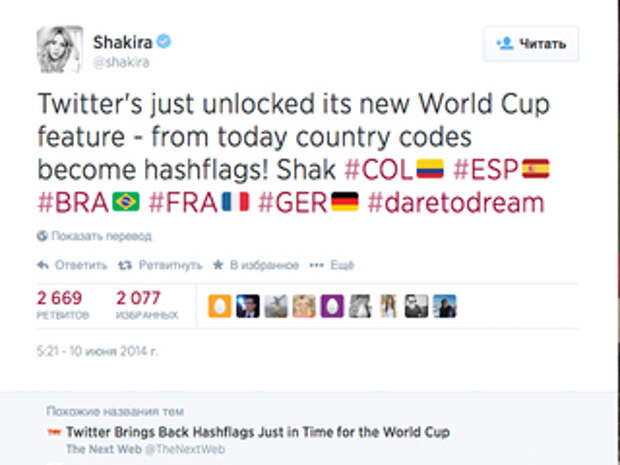Expand the three dots Ещё menu
620x465 pixels.
click(316, 265)
